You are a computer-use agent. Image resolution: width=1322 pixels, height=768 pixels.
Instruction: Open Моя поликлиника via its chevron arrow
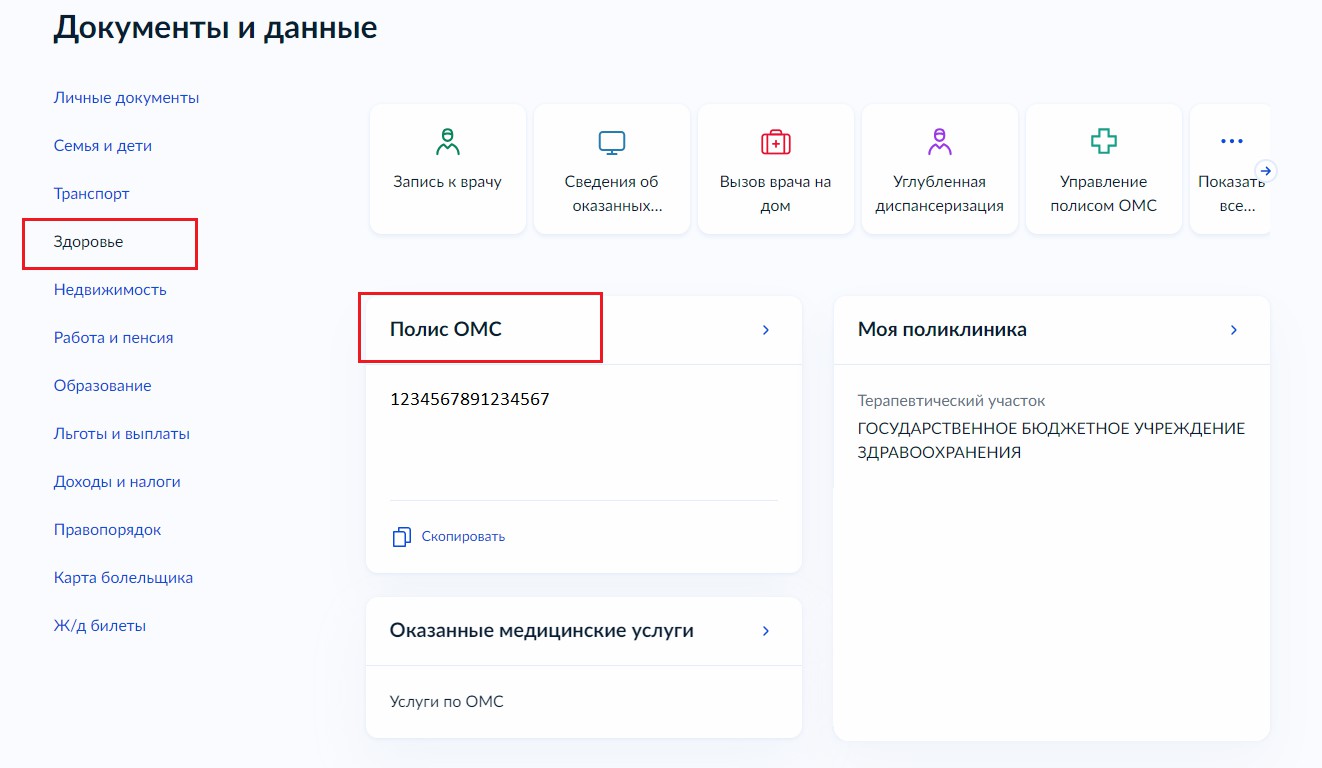point(1234,330)
